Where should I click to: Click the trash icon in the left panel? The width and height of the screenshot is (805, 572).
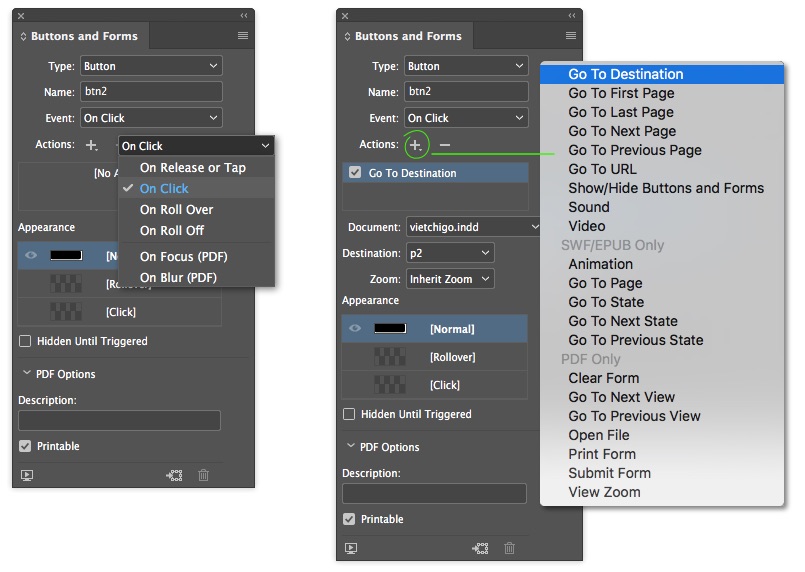click(x=204, y=475)
